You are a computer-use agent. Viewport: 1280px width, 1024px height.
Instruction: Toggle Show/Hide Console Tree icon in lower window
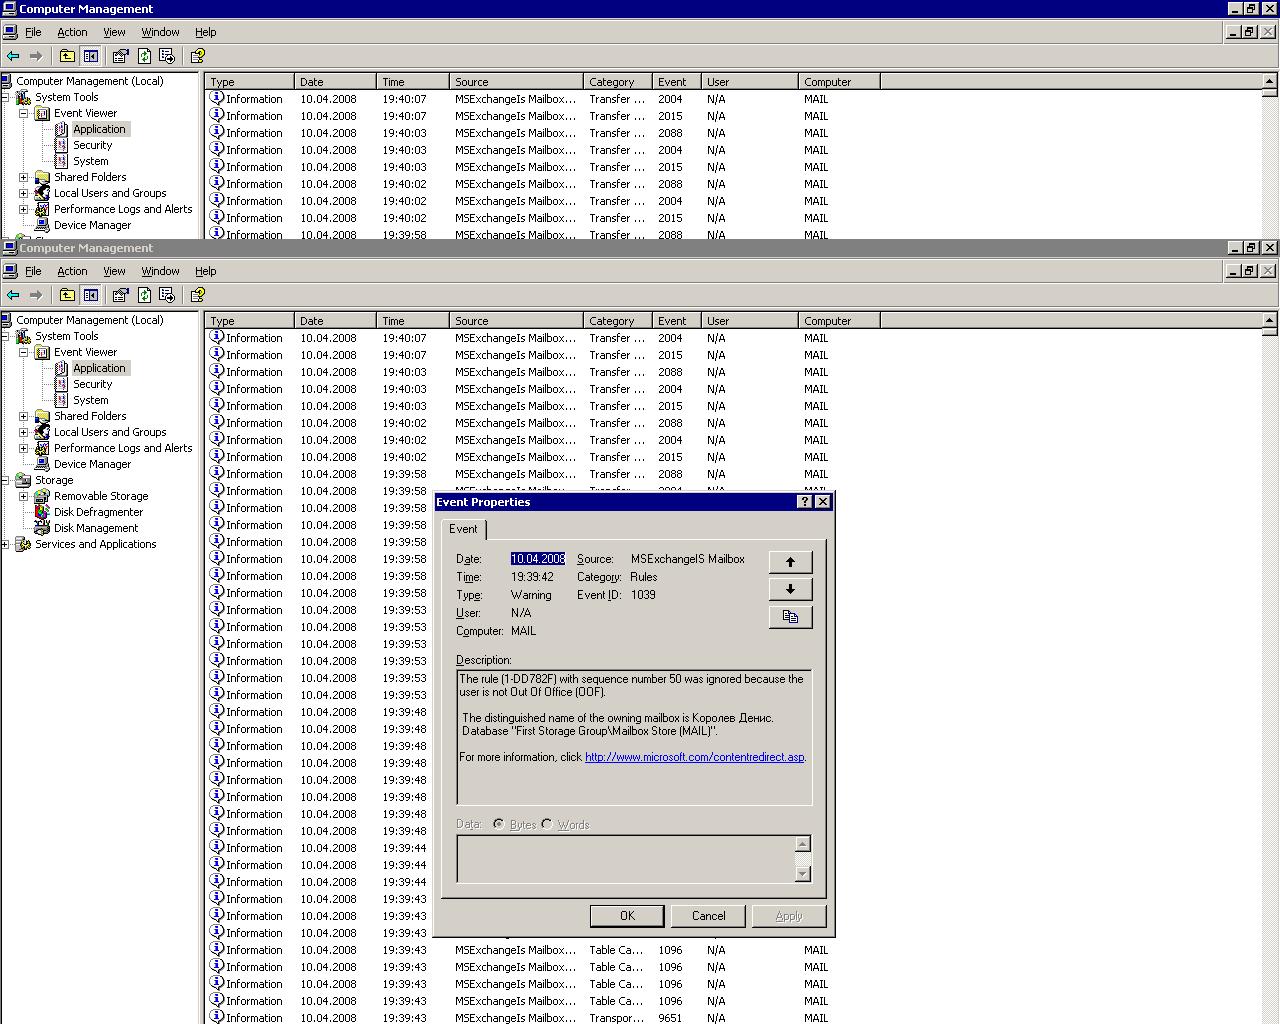91,295
